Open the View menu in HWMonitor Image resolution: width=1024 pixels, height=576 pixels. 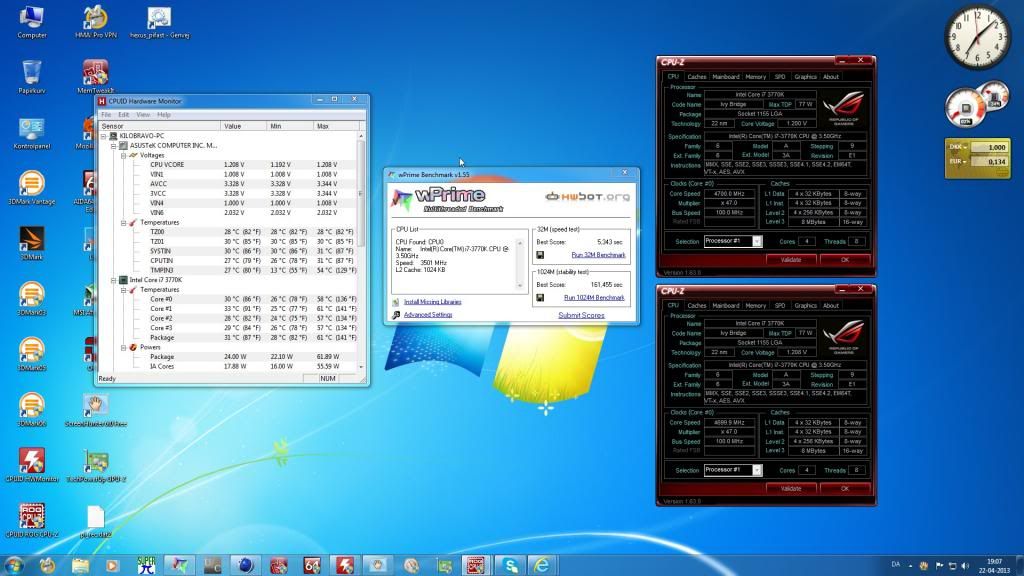143,115
